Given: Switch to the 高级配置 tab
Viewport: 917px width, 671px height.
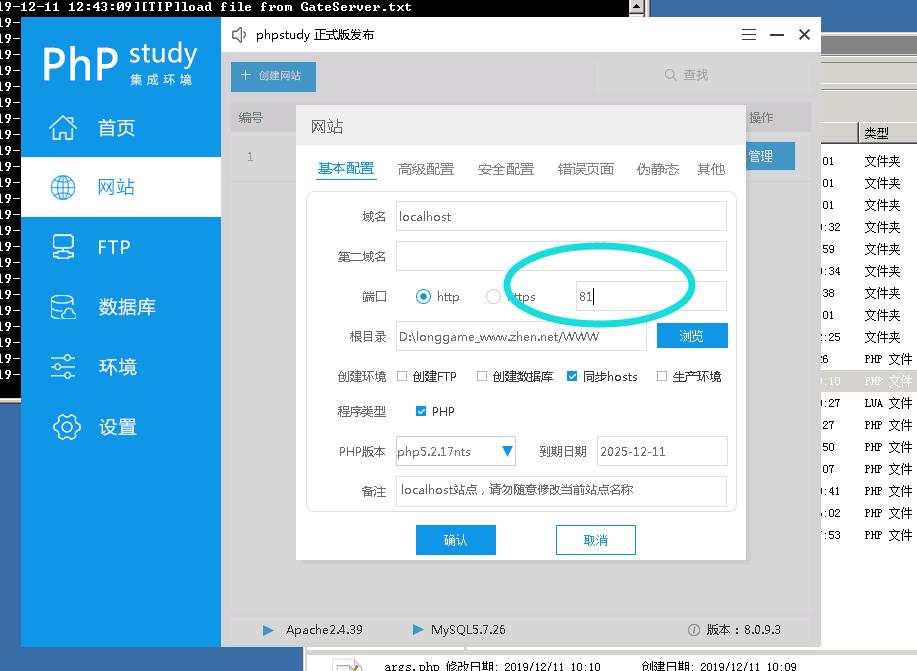Looking at the screenshot, I should [426, 169].
